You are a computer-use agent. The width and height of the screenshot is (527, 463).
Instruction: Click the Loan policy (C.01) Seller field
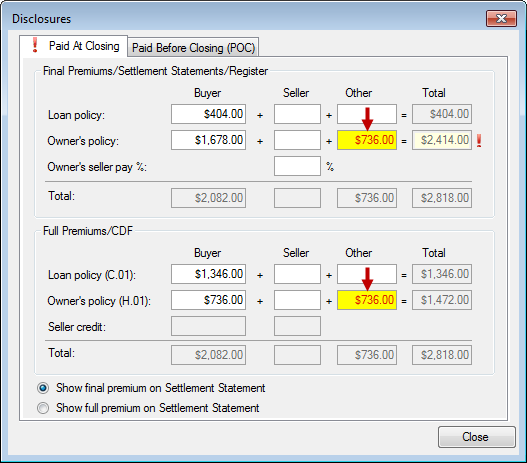coord(297,274)
